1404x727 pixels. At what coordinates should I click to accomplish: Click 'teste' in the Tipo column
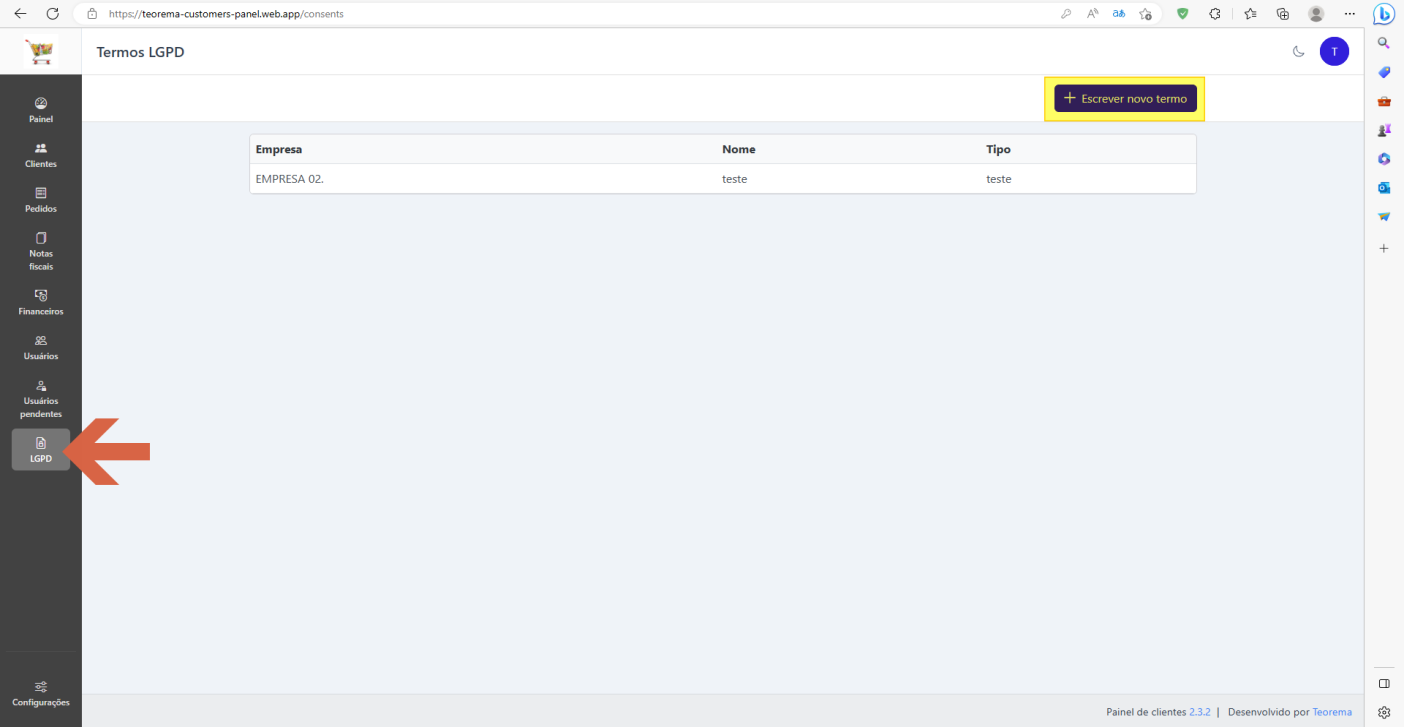tap(999, 179)
